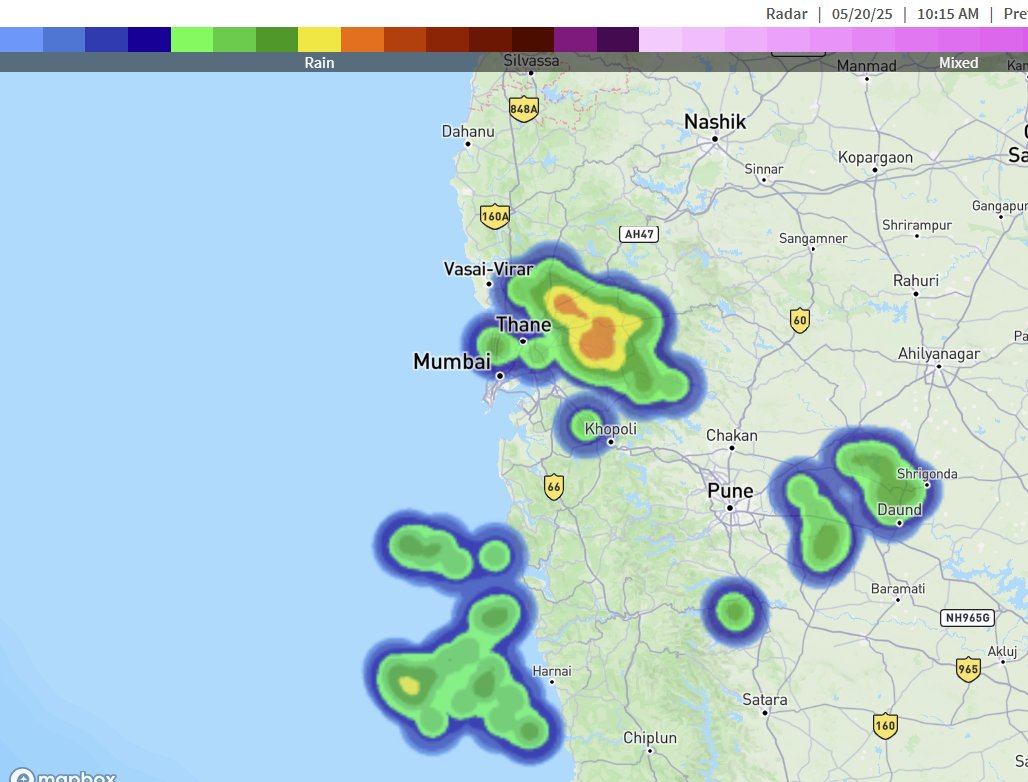
Task: Select the NH965G route marker
Action: (967, 617)
